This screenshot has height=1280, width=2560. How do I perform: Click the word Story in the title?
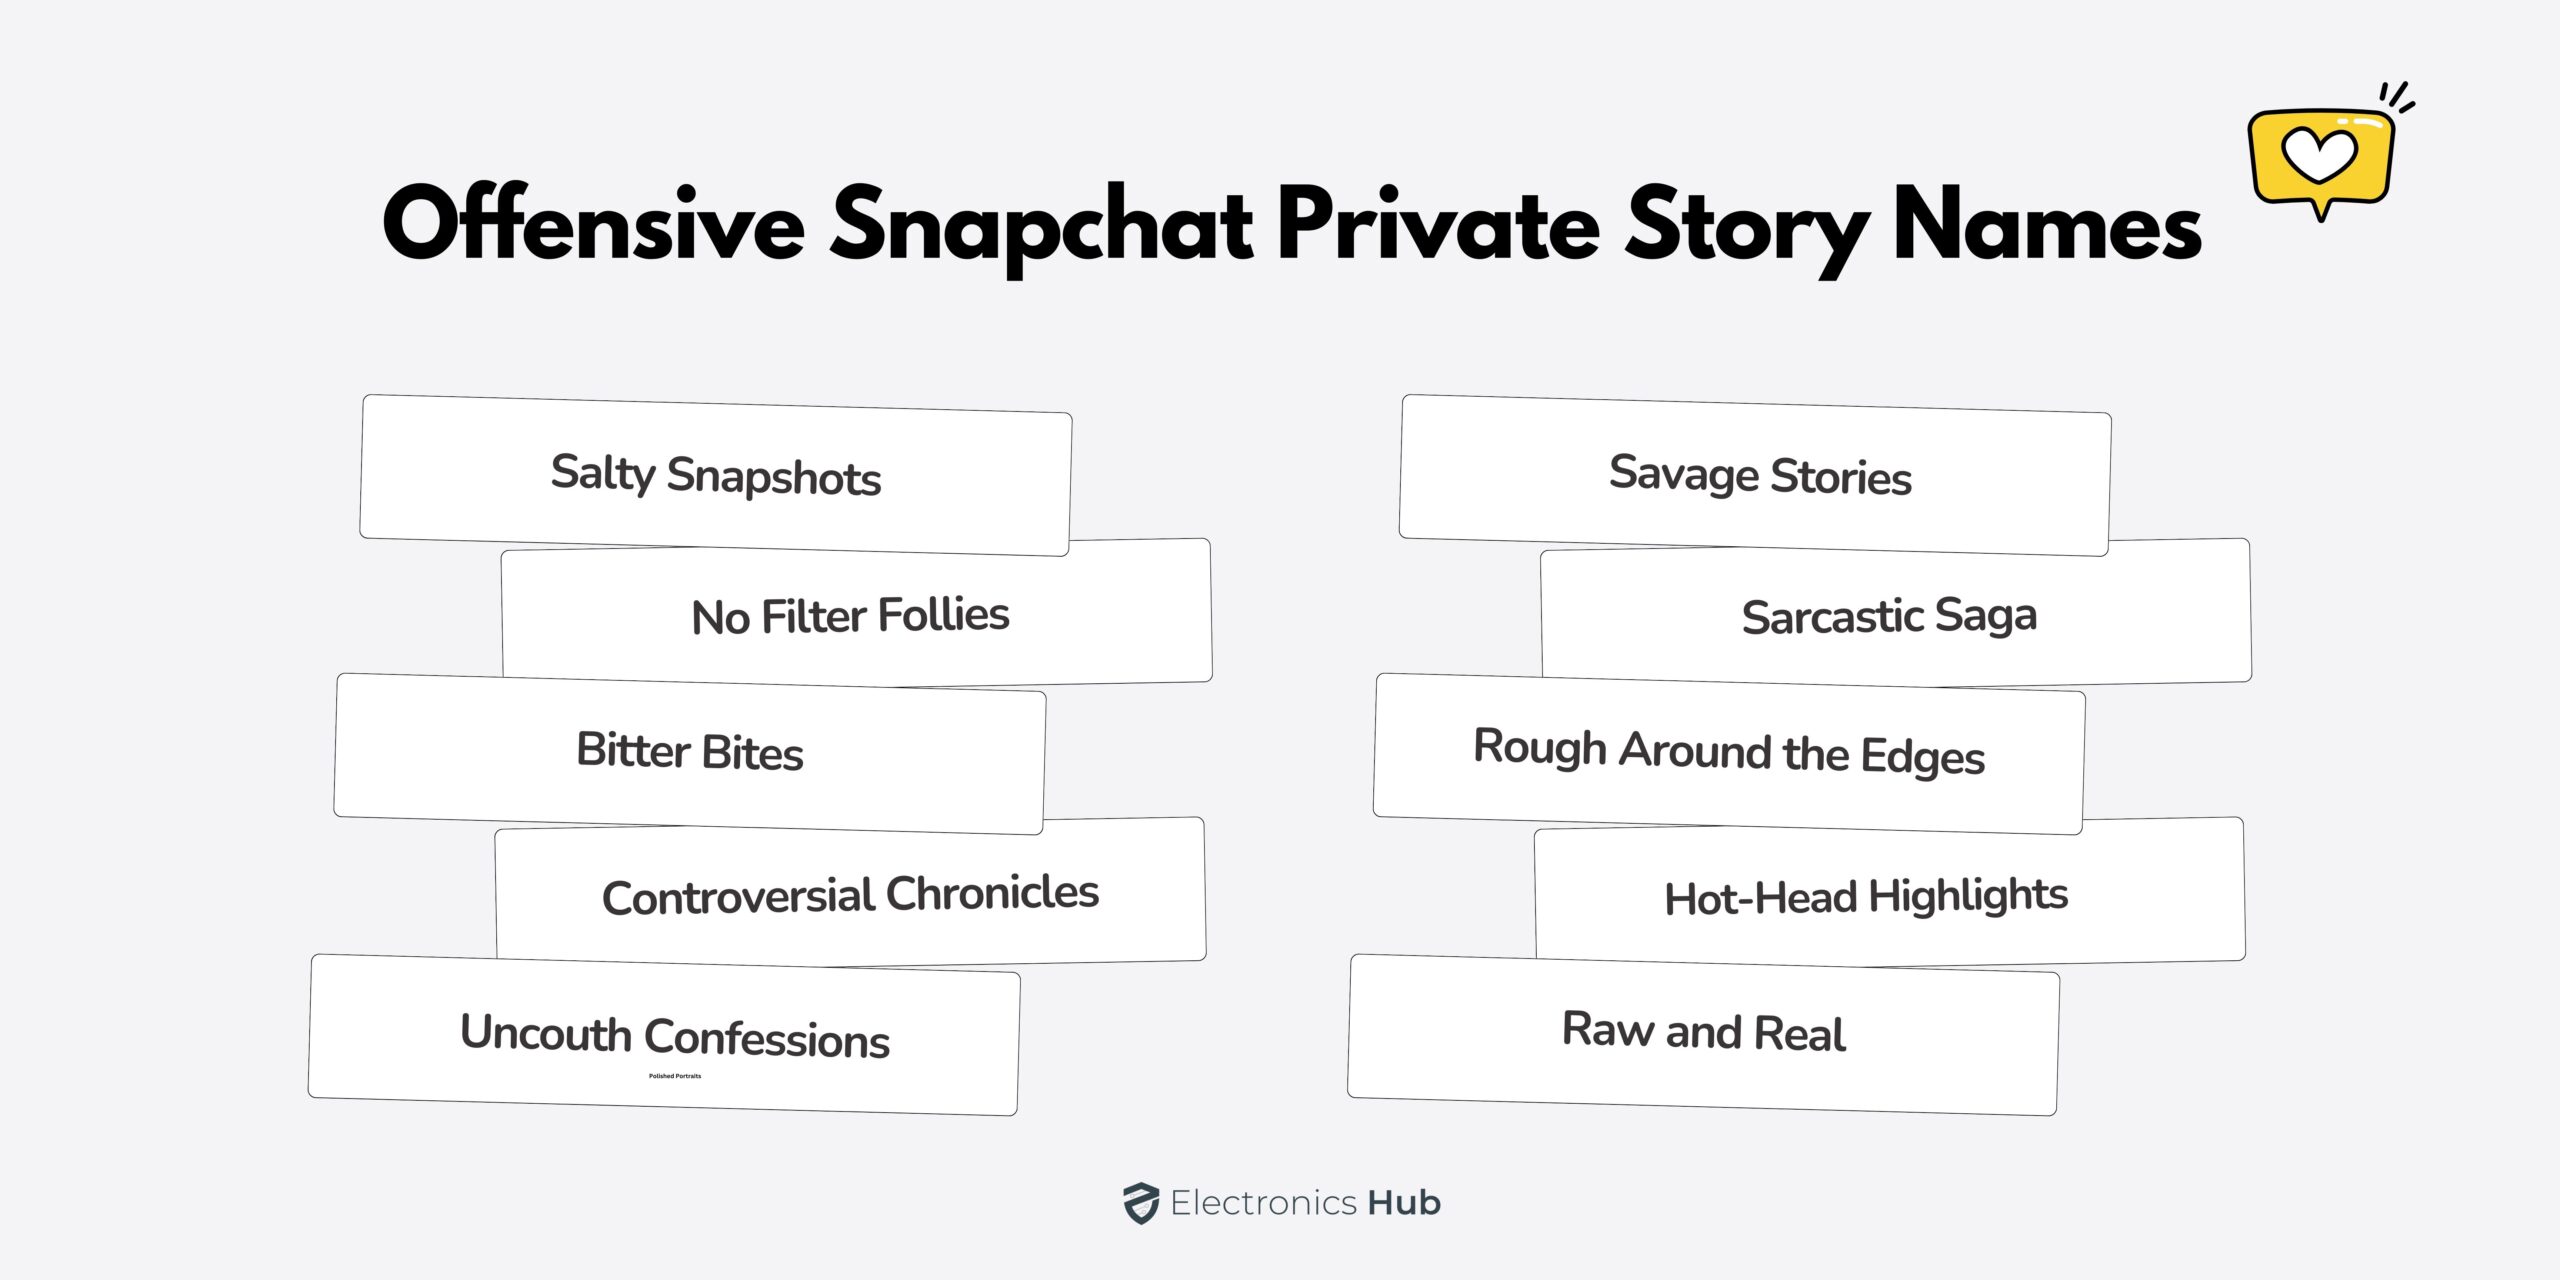(x=1747, y=226)
